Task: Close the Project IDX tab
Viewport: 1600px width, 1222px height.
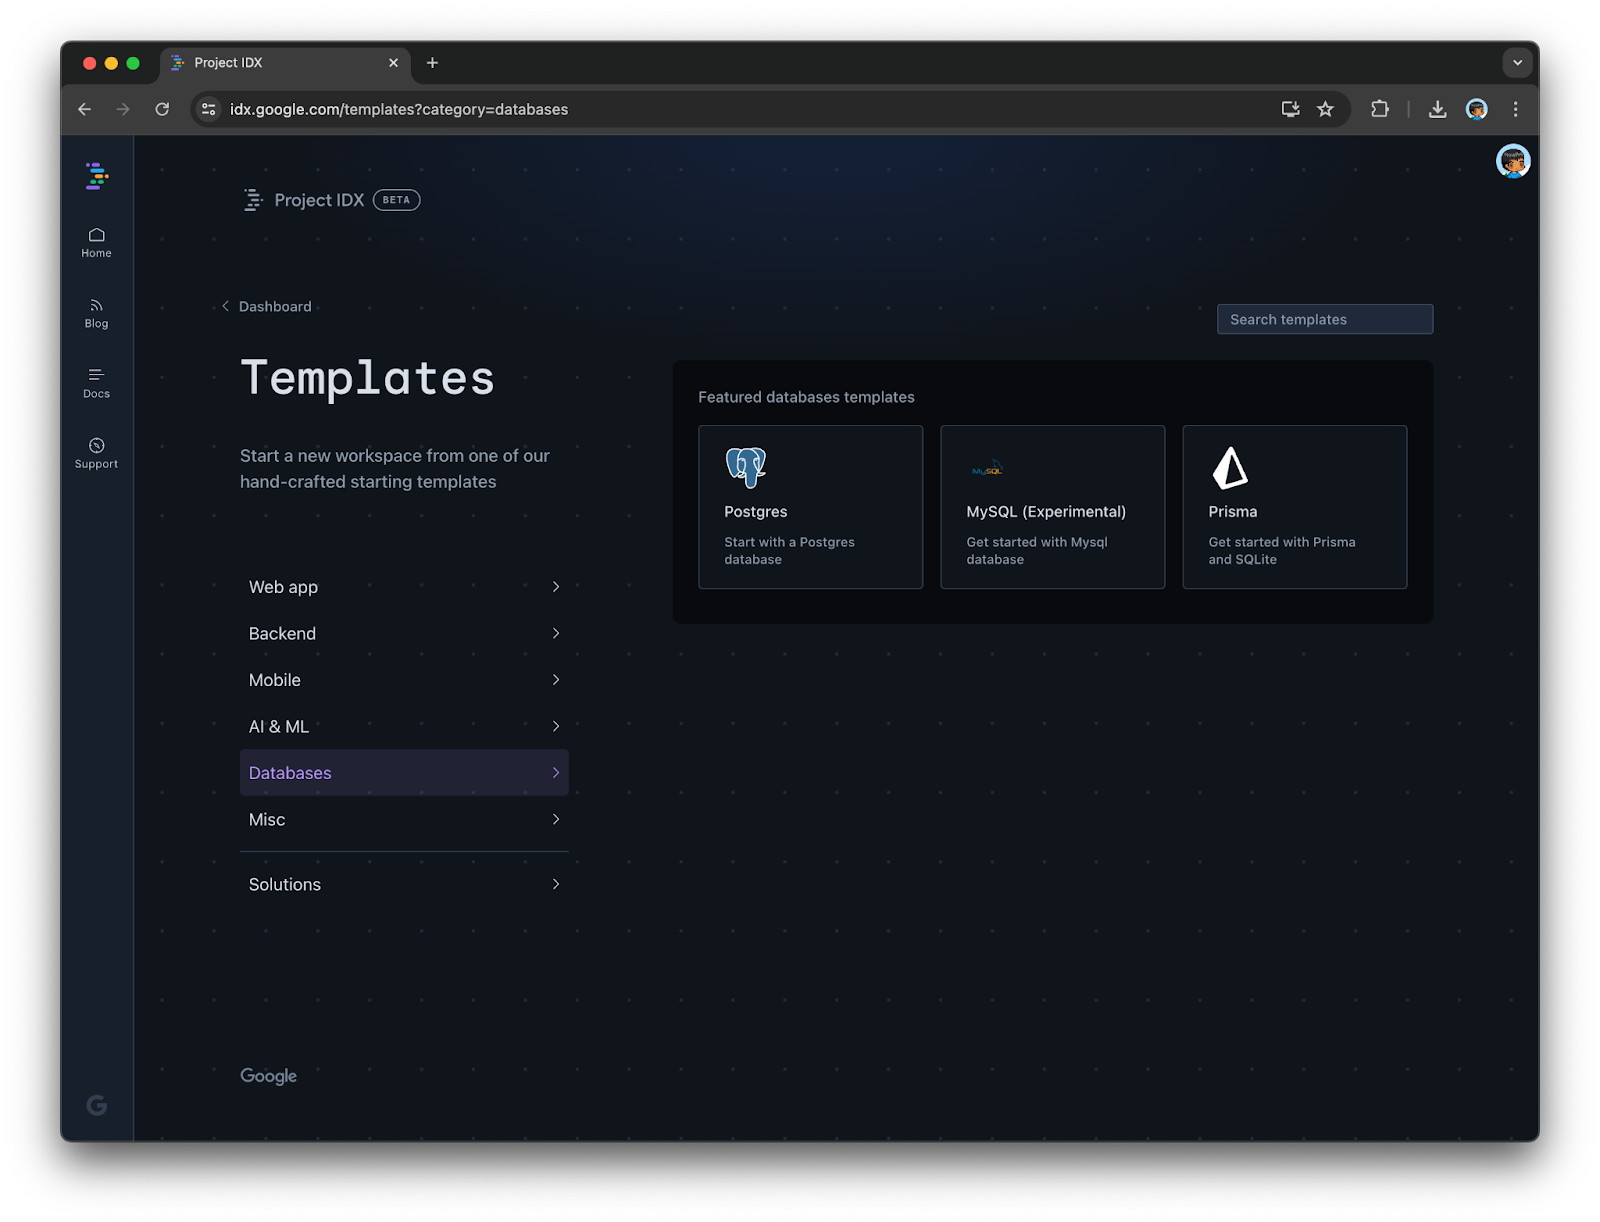Action: [393, 63]
